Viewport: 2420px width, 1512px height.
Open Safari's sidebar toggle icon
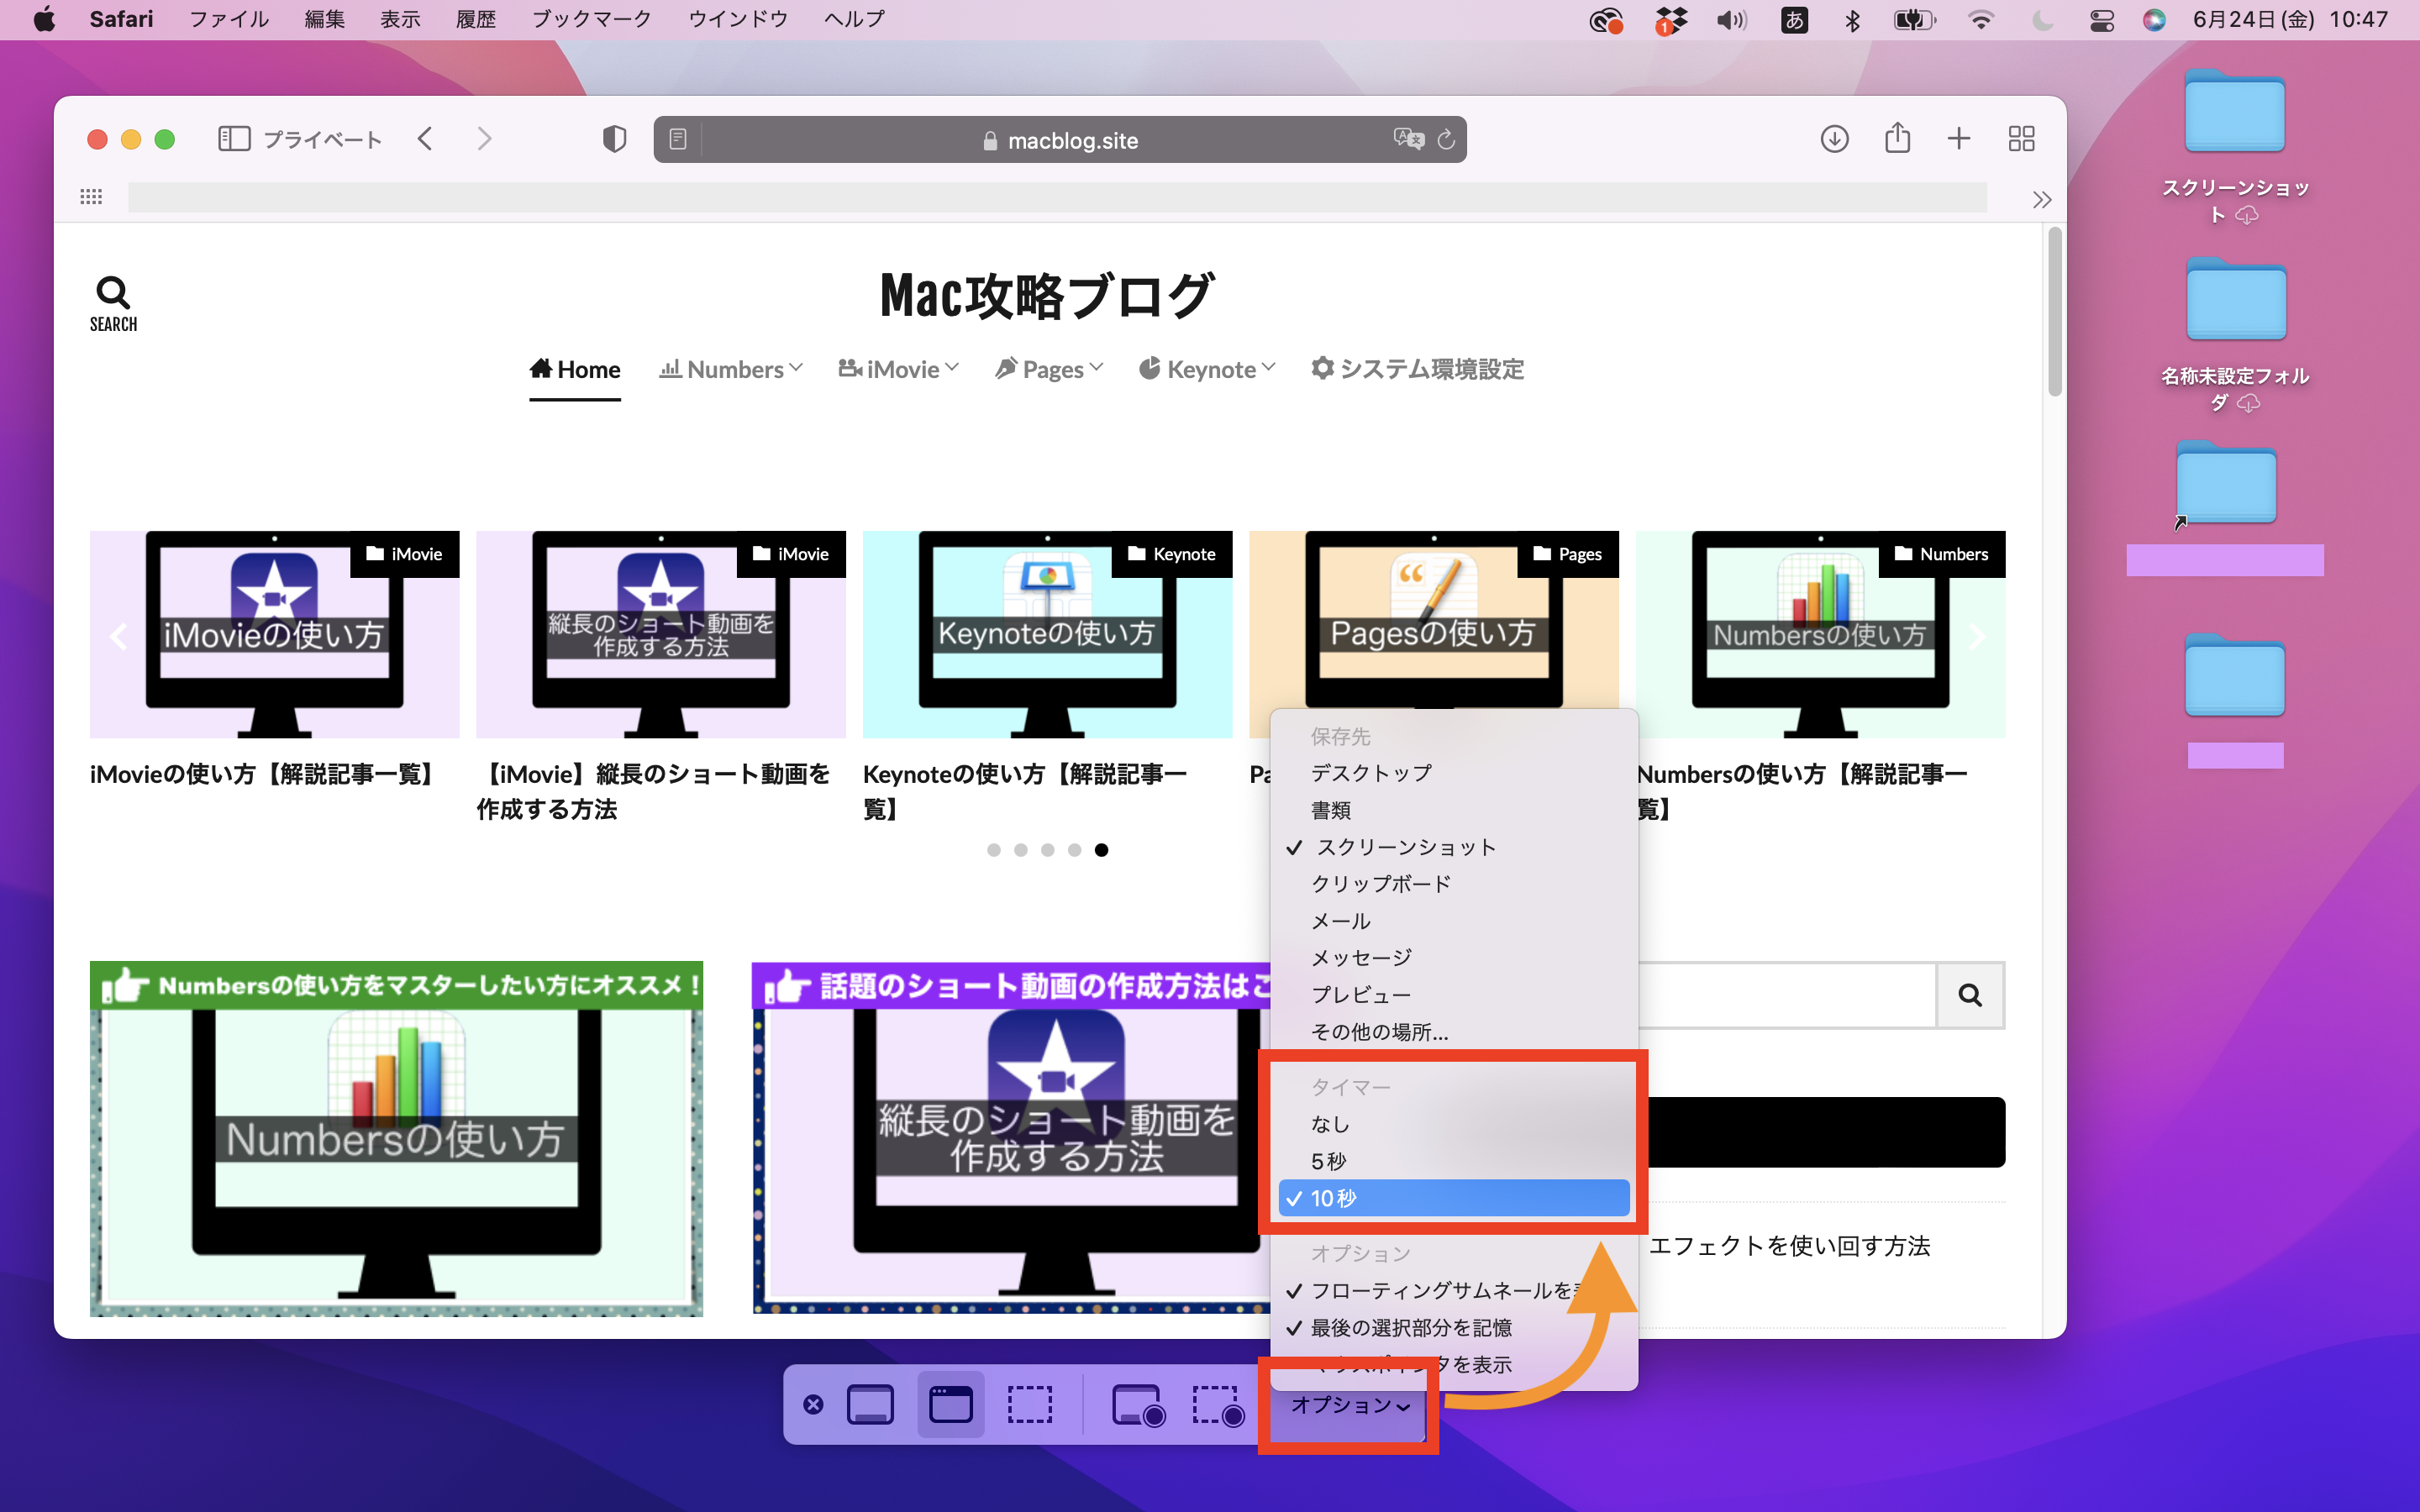click(x=234, y=139)
